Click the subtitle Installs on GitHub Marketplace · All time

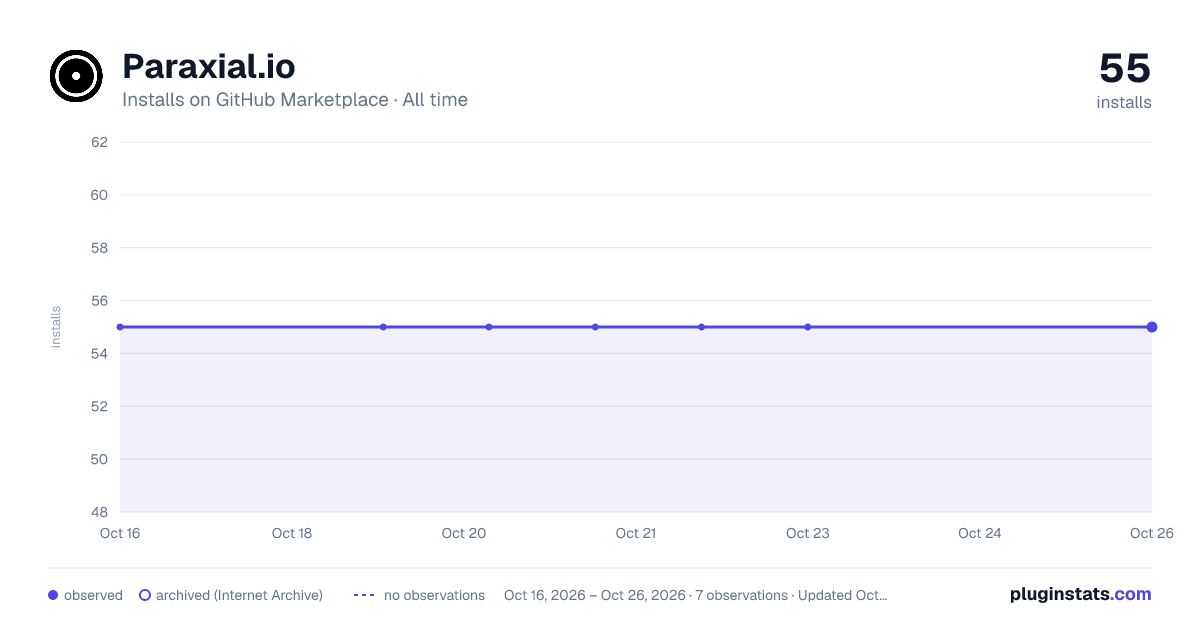click(x=295, y=100)
